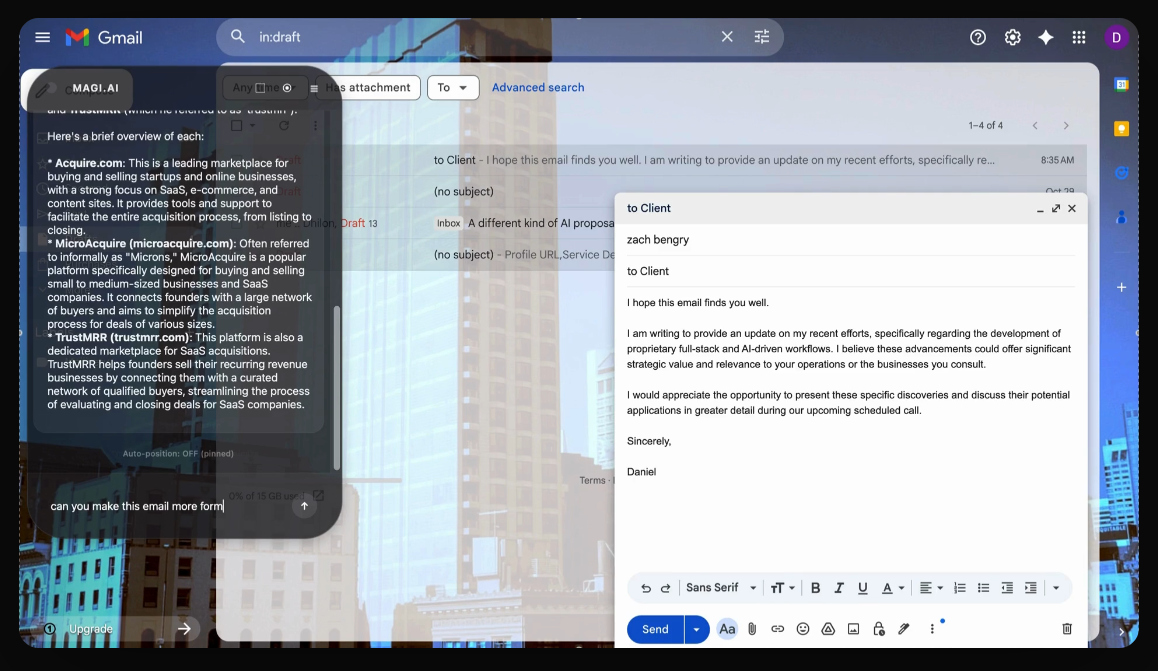Open text color dropdown
The width and height of the screenshot is (1158, 671).
[x=892, y=588]
